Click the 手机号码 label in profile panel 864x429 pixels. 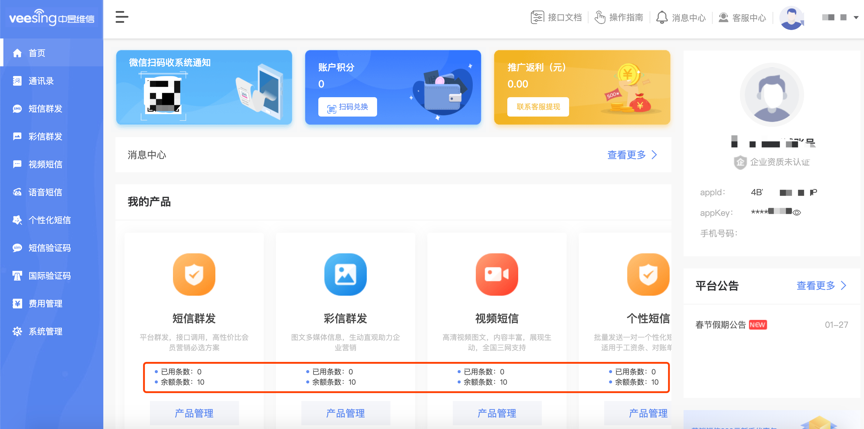click(719, 233)
